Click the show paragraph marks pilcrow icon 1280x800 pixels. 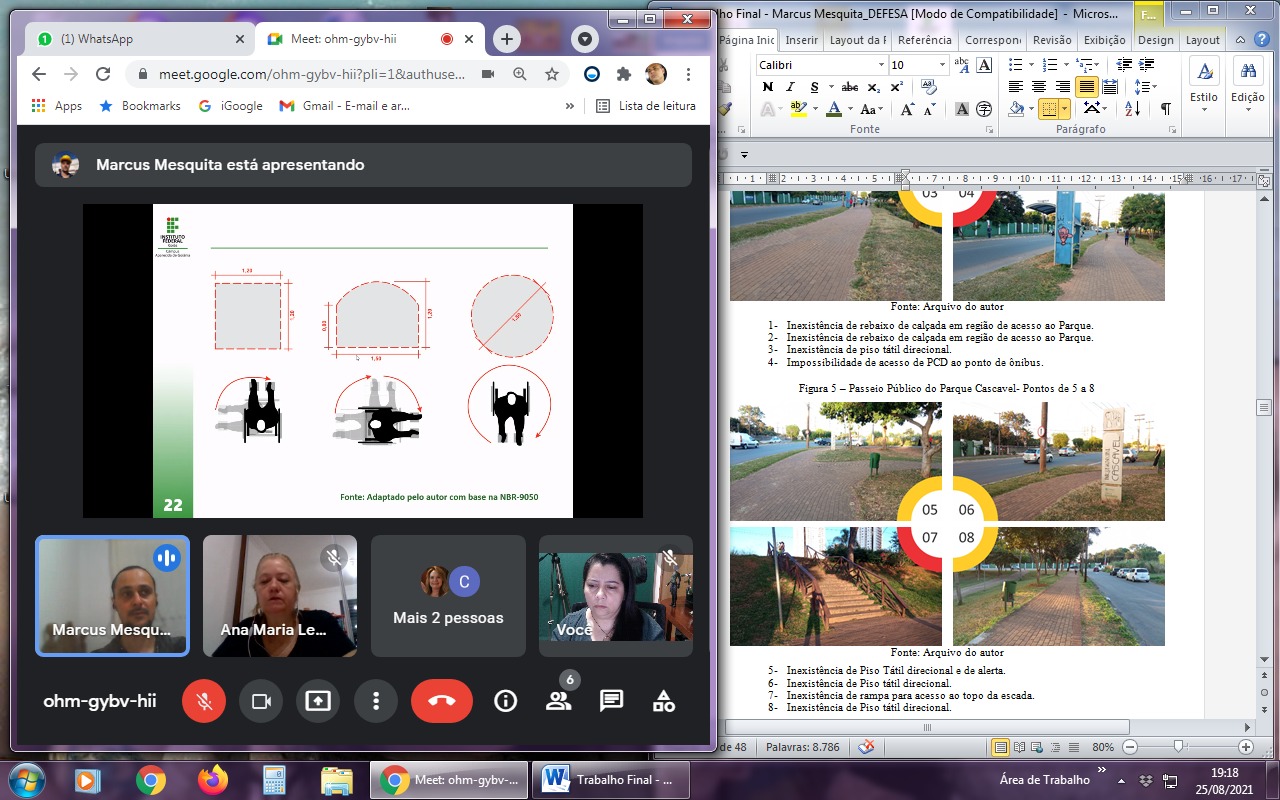tap(1165, 109)
